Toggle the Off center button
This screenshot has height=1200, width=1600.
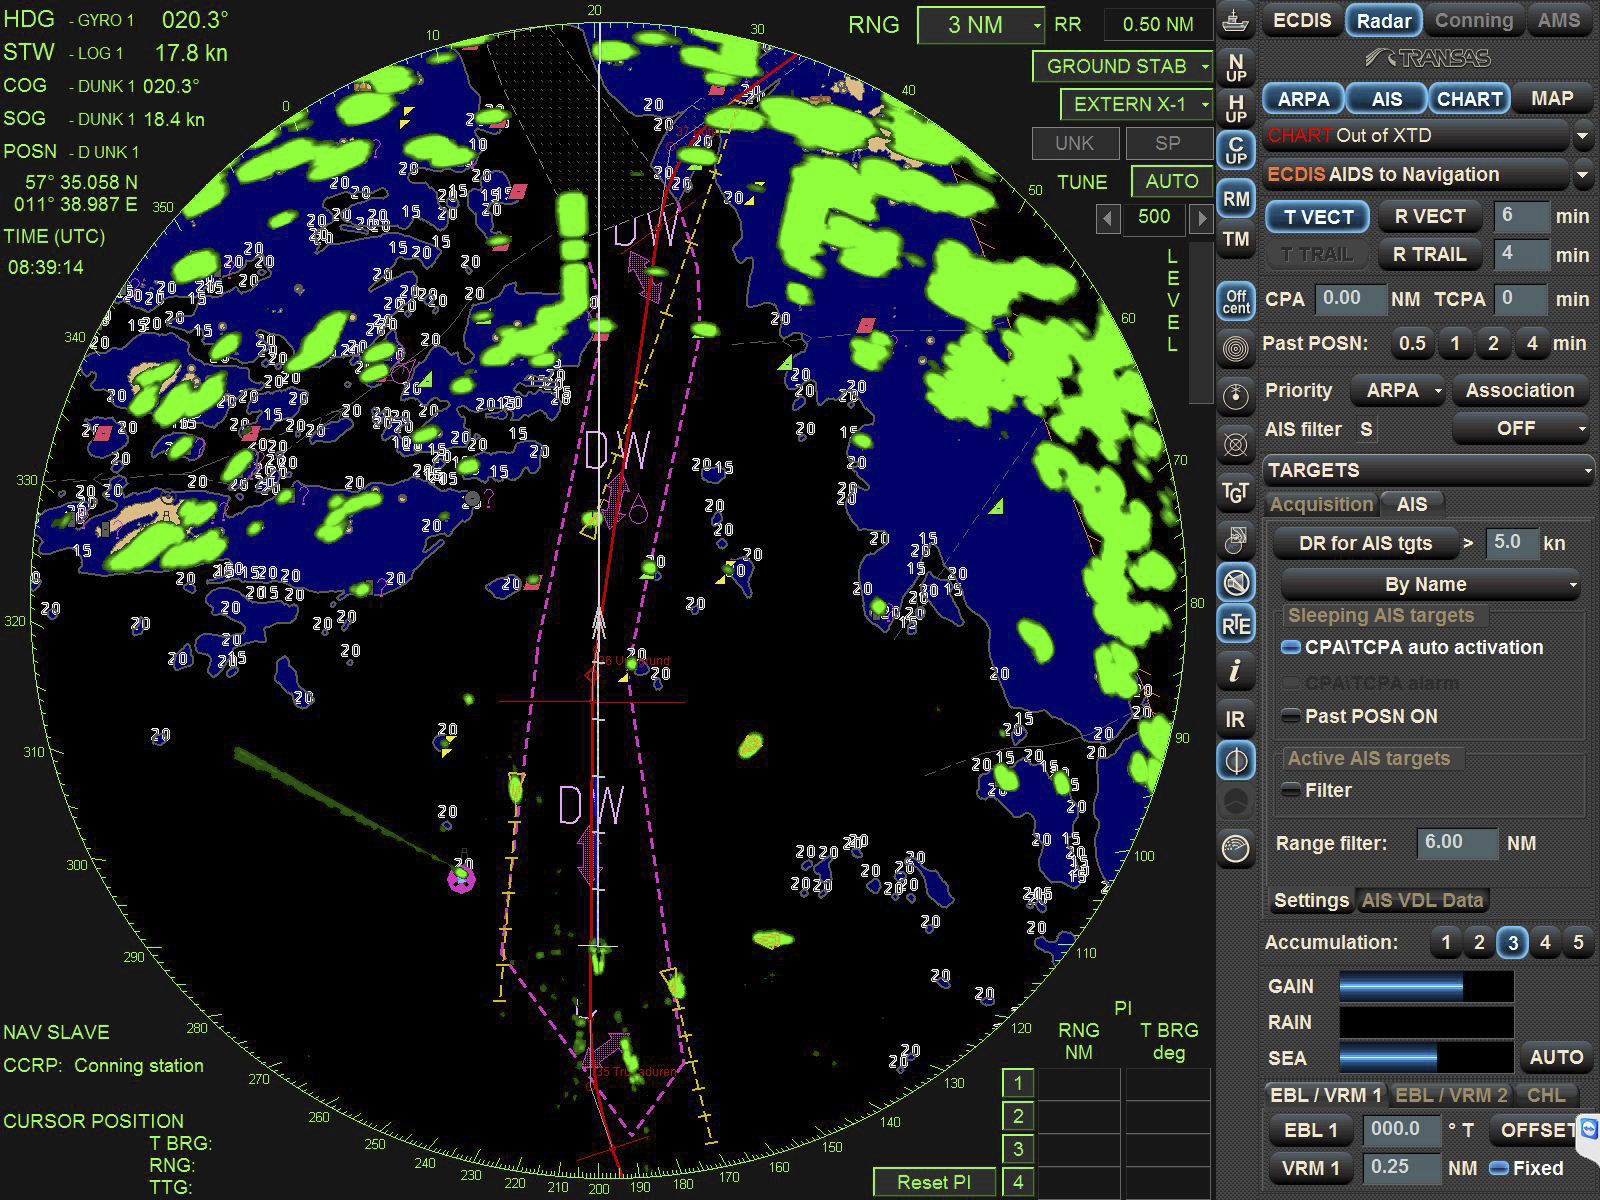(x=1236, y=301)
